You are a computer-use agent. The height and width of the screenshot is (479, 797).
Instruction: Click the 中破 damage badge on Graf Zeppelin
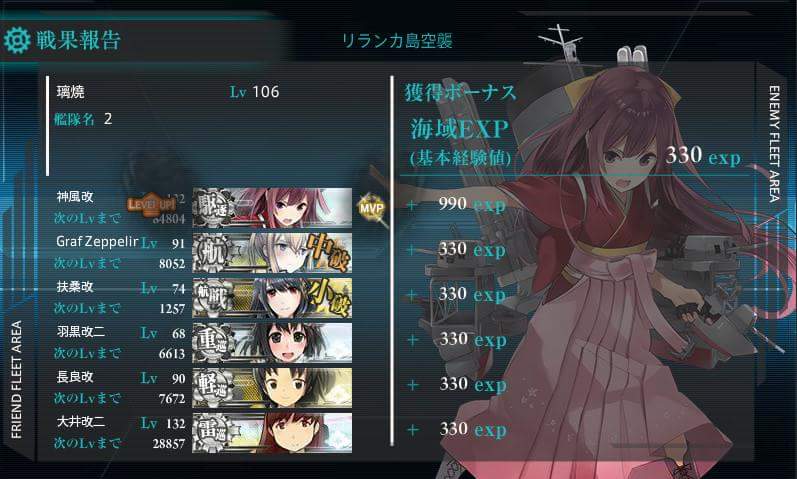[x=328, y=252]
